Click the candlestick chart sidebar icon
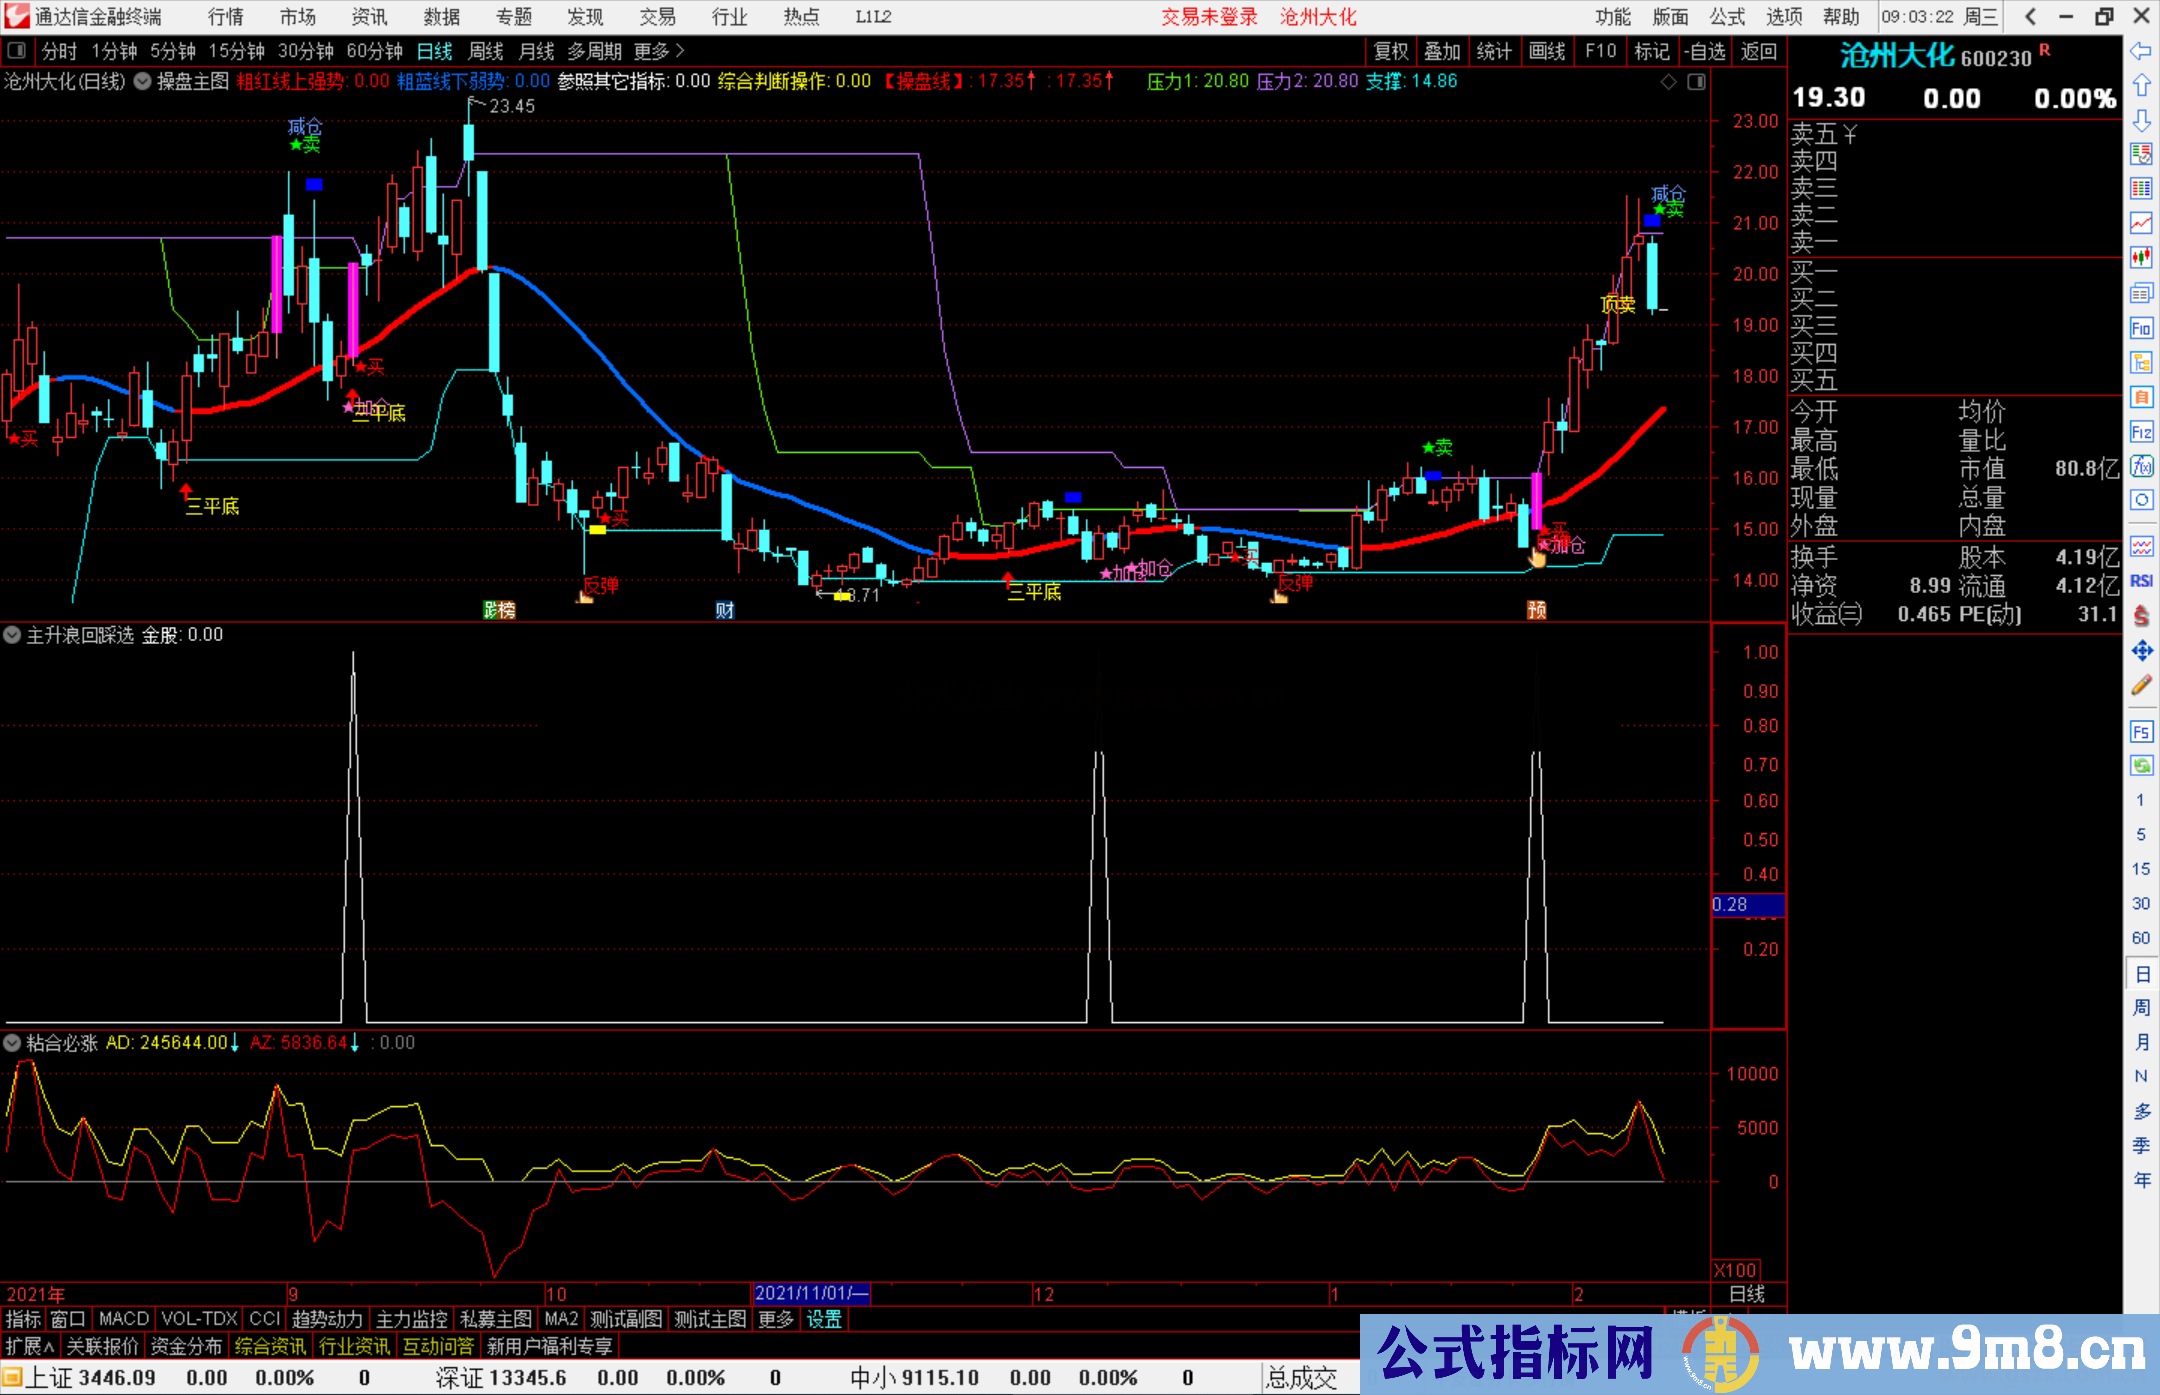 [2141, 257]
